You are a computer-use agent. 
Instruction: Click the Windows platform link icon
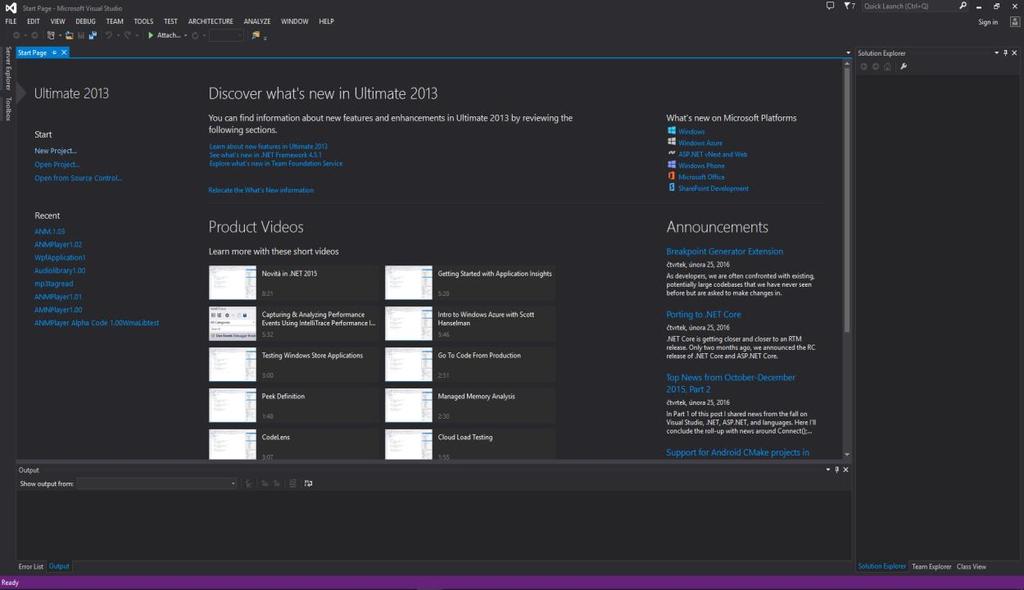671,131
